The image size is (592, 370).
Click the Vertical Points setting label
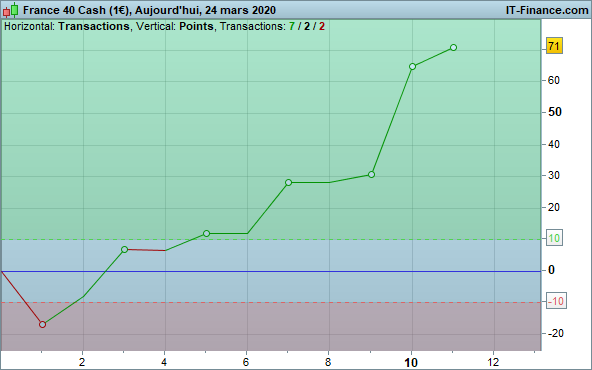[x=175, y=26]
